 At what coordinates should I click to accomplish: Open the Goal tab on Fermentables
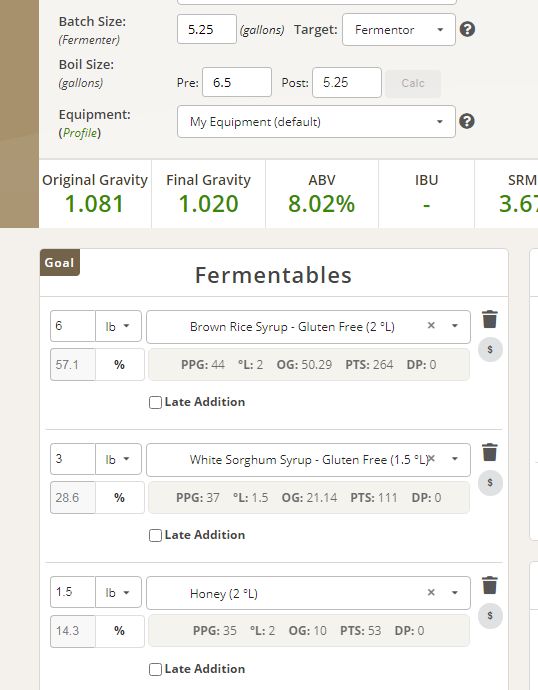coord(59,263)
